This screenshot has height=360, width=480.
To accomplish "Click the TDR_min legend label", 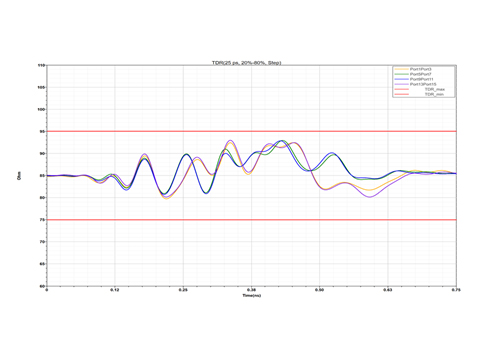I will tap(434, 94).
